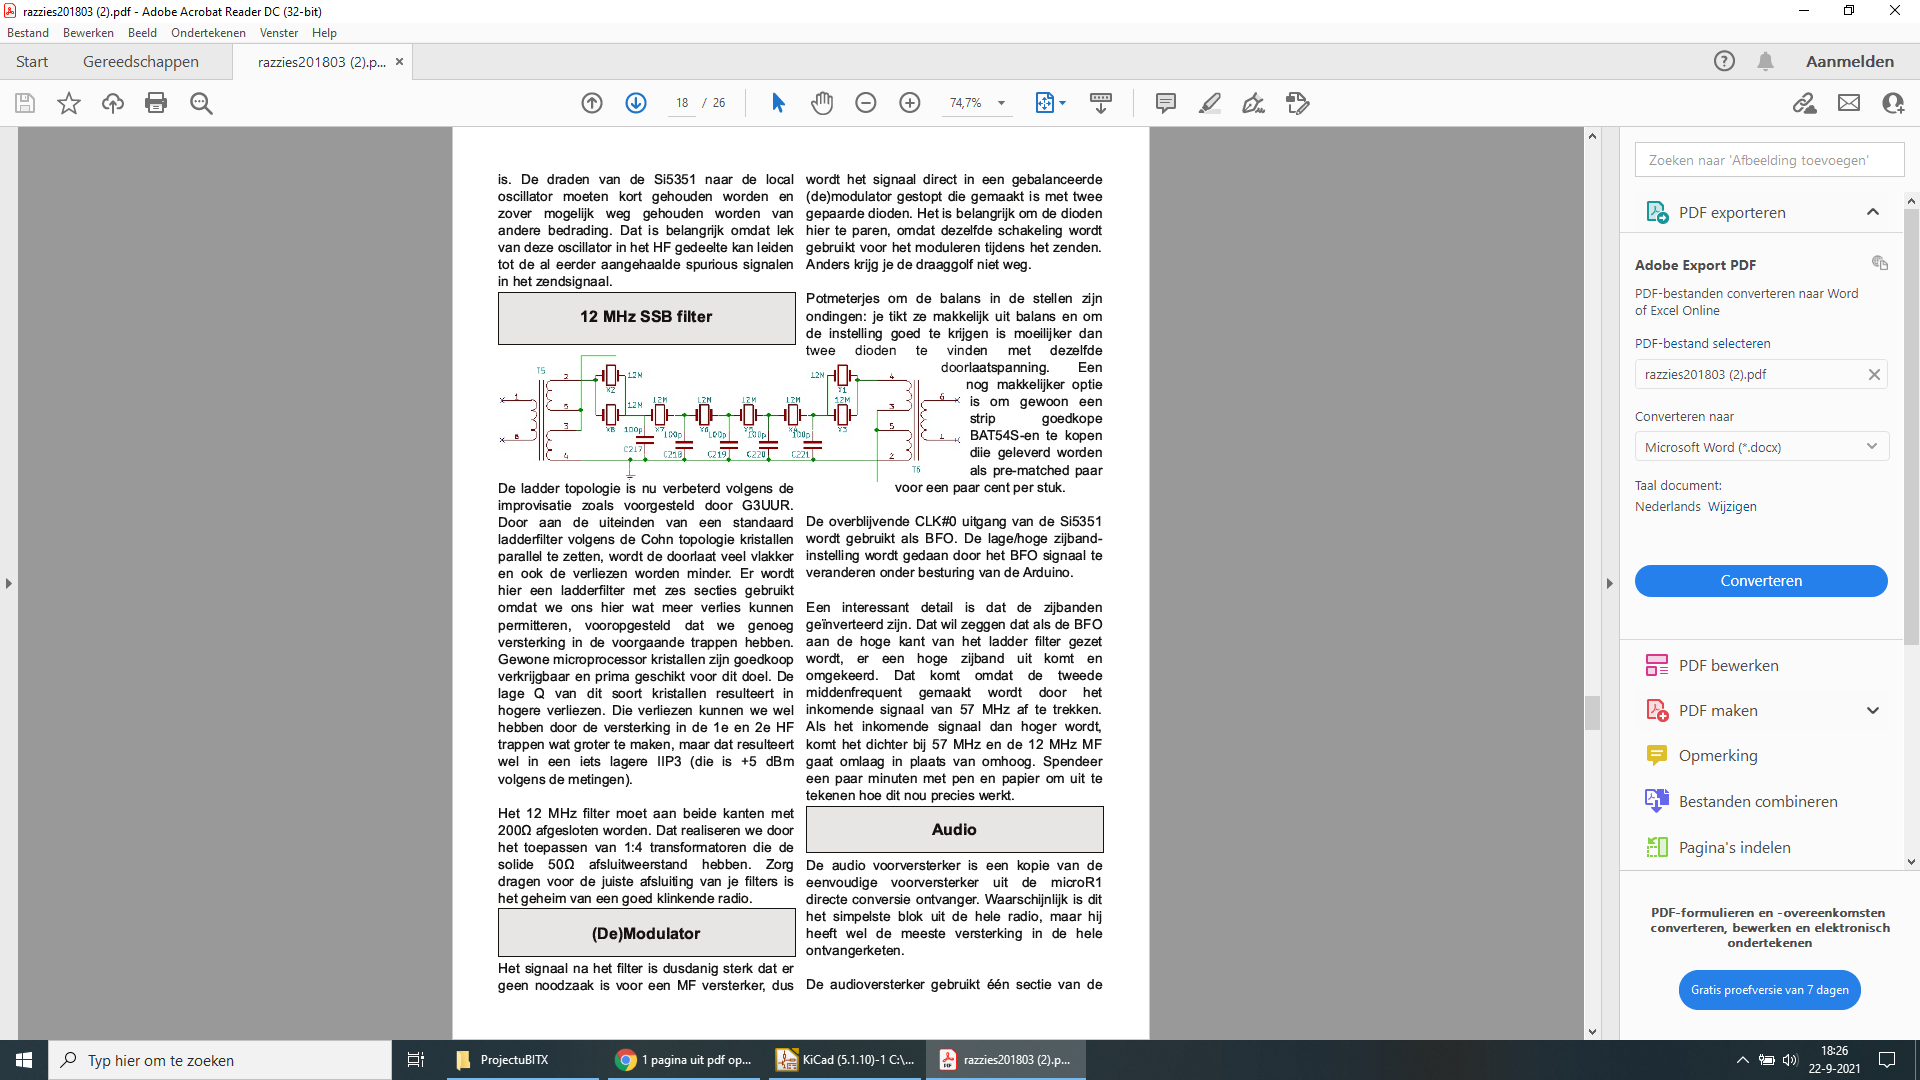Click the PDF-bestand selecteren link
The height and width of the screenshot is (1080, 1920).
click(x=1702, y=344)
